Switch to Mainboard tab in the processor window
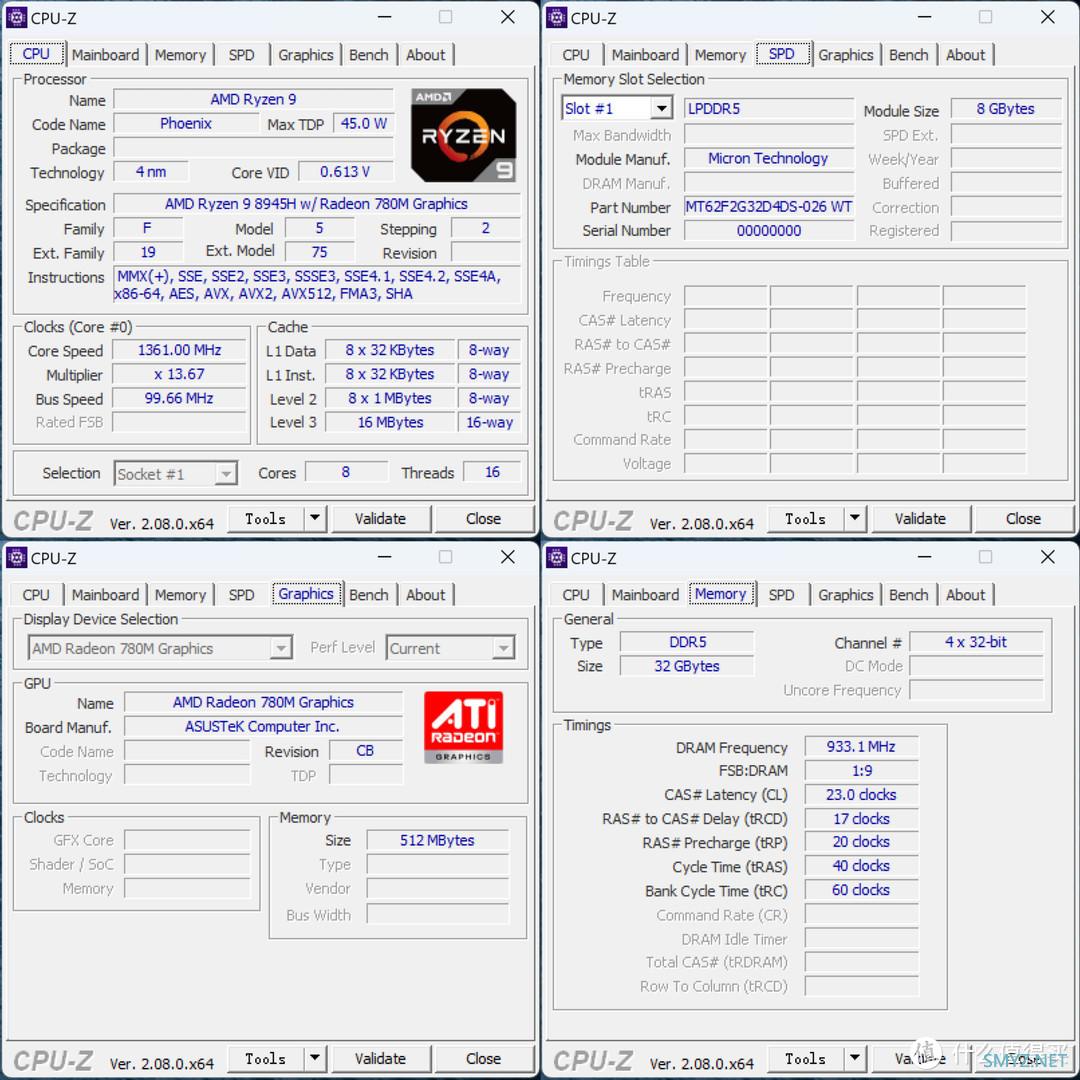Viewport: 1080px width, 1080px height. tap(105, 55)
